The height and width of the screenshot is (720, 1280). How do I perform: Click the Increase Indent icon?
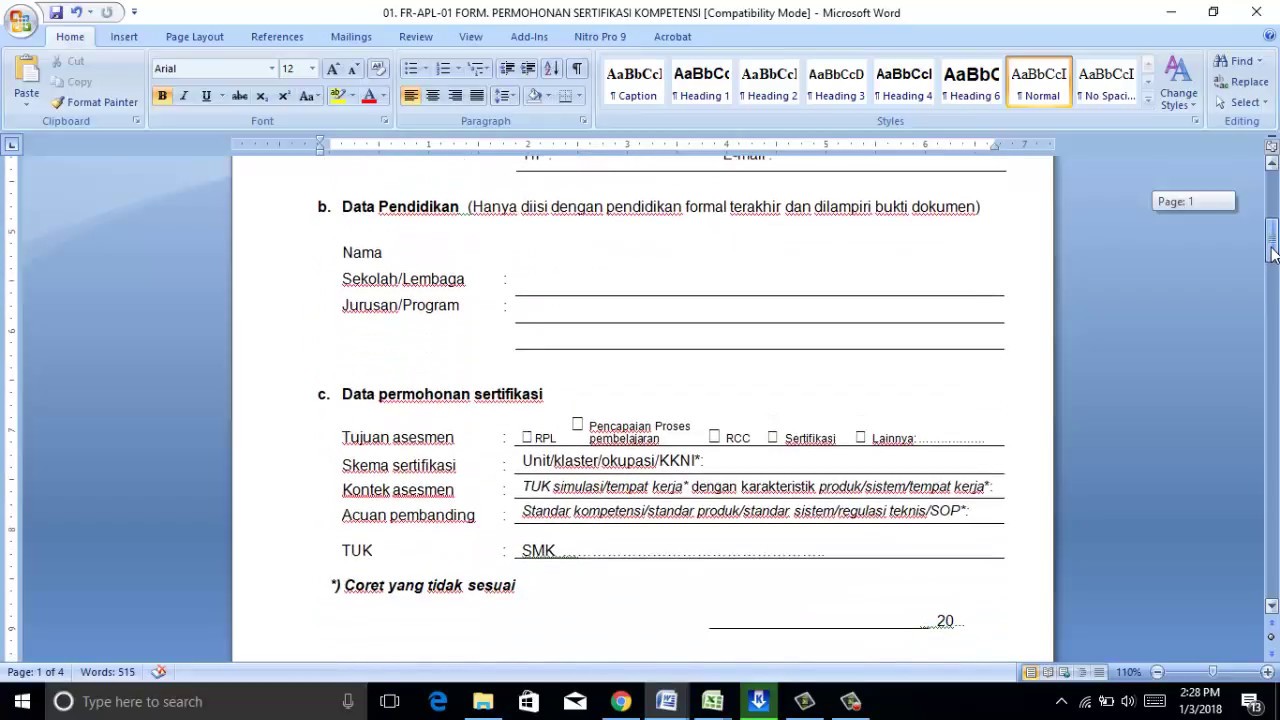(x=529, y=68)
